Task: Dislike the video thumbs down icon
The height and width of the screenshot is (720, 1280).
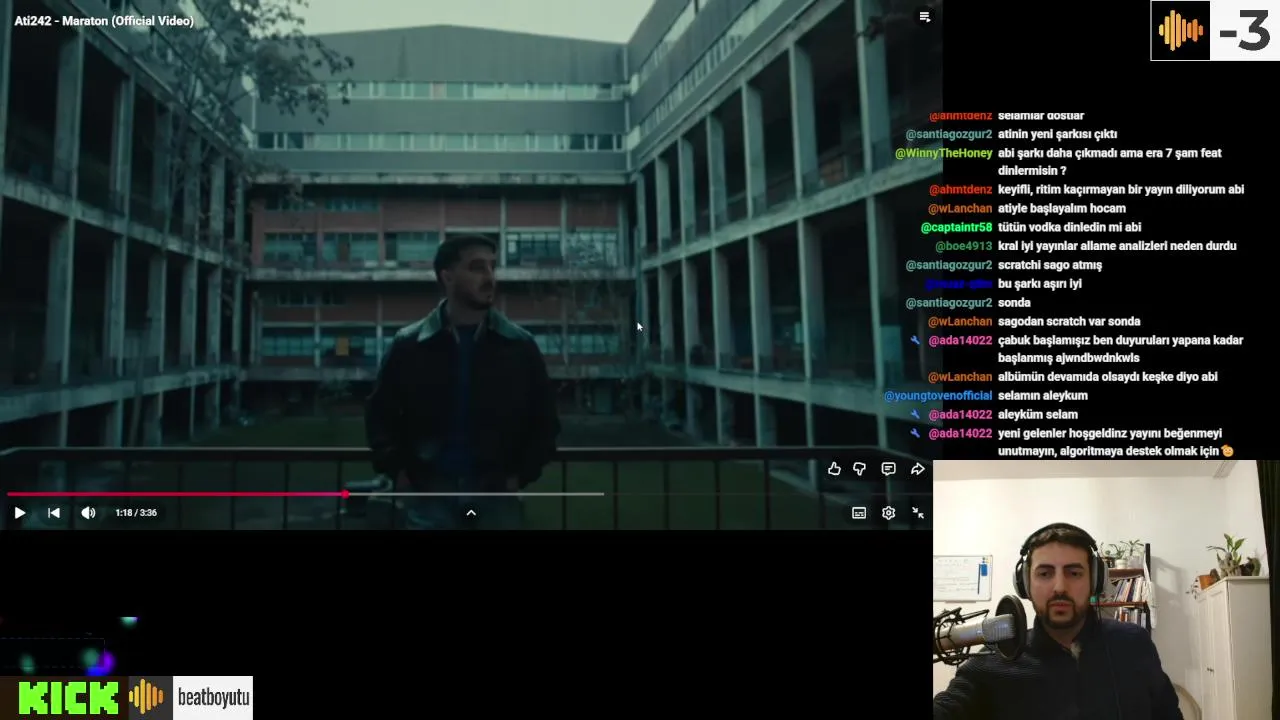Action: tap(860, 469)
